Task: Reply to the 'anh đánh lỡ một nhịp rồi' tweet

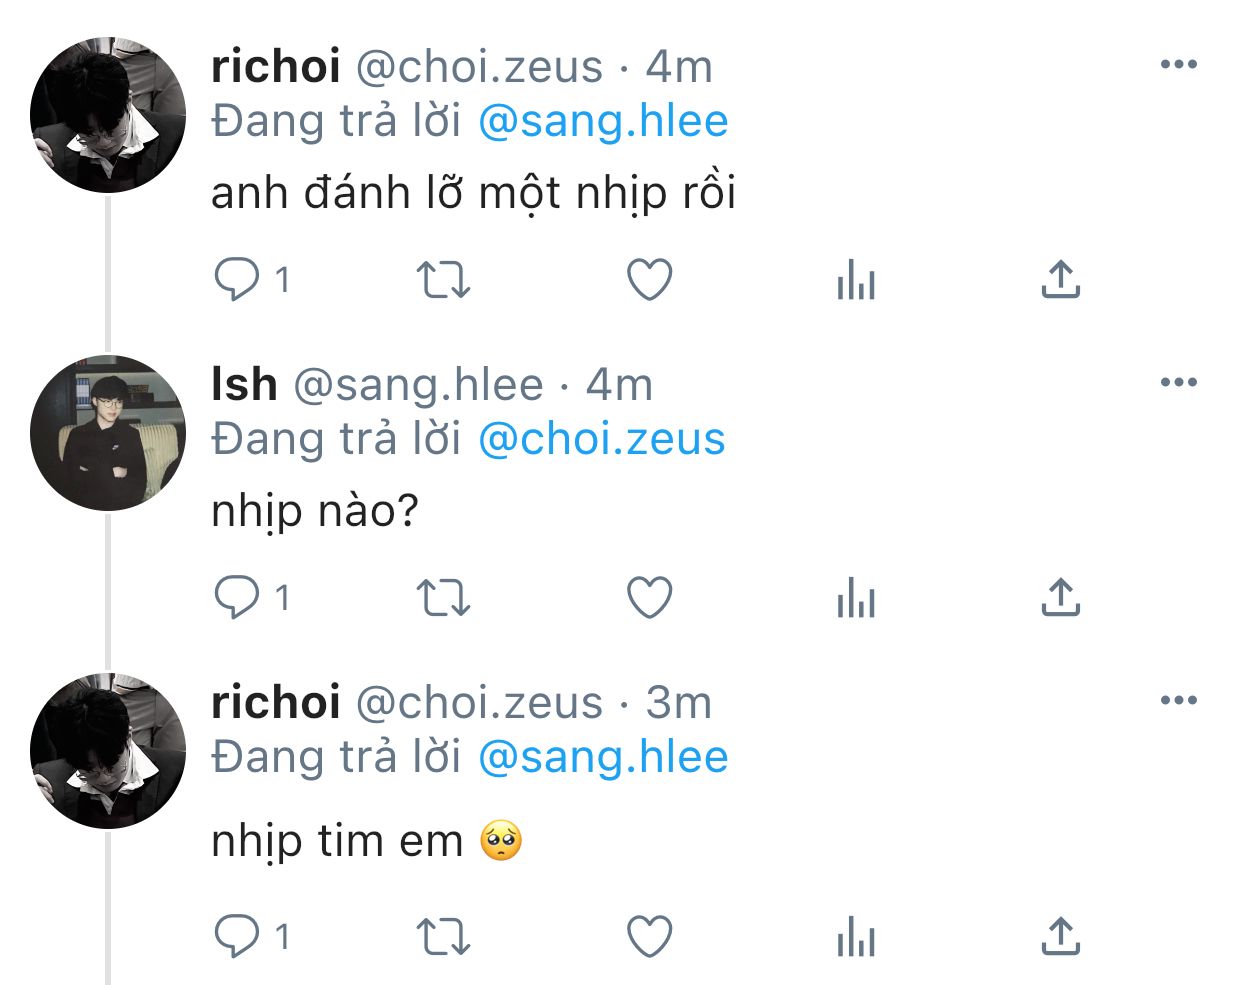Action: 237,279
